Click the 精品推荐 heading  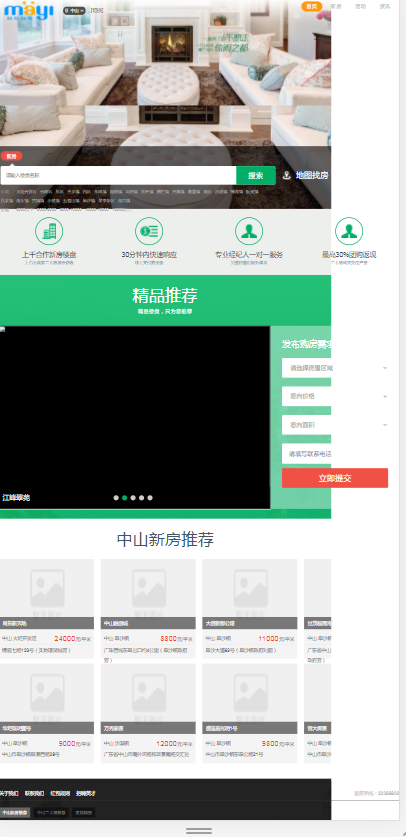tap(165, 295)
